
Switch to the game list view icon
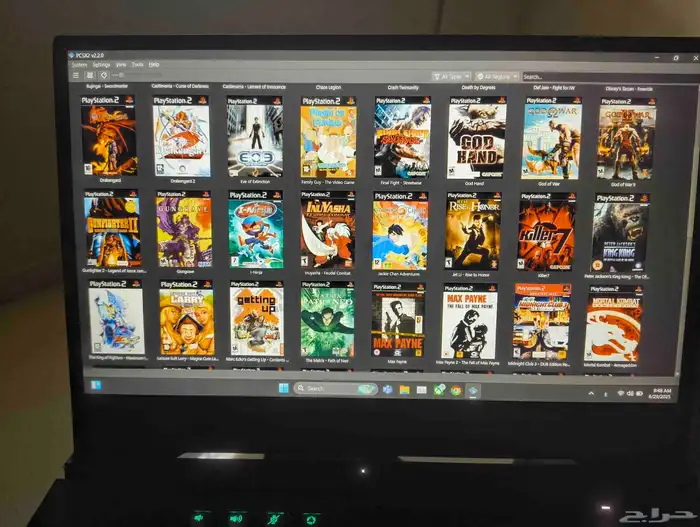[x=76, y=75]
